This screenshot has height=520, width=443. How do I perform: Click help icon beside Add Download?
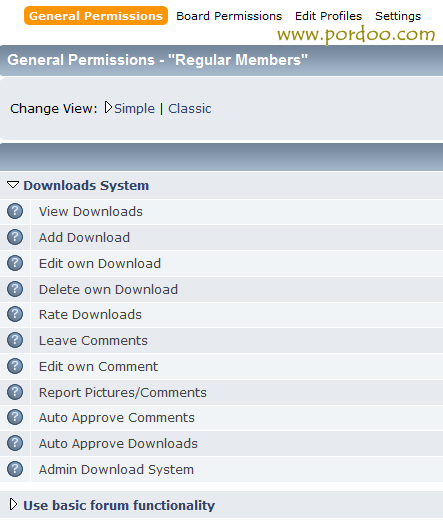(15, 237)
